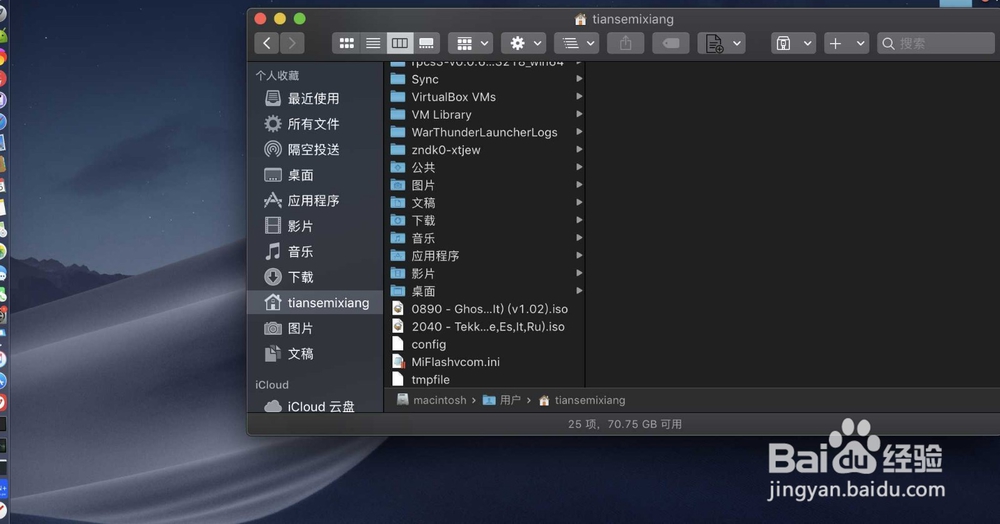
Task: Open 下载 in the sidebar
Action: click(315, 277)
